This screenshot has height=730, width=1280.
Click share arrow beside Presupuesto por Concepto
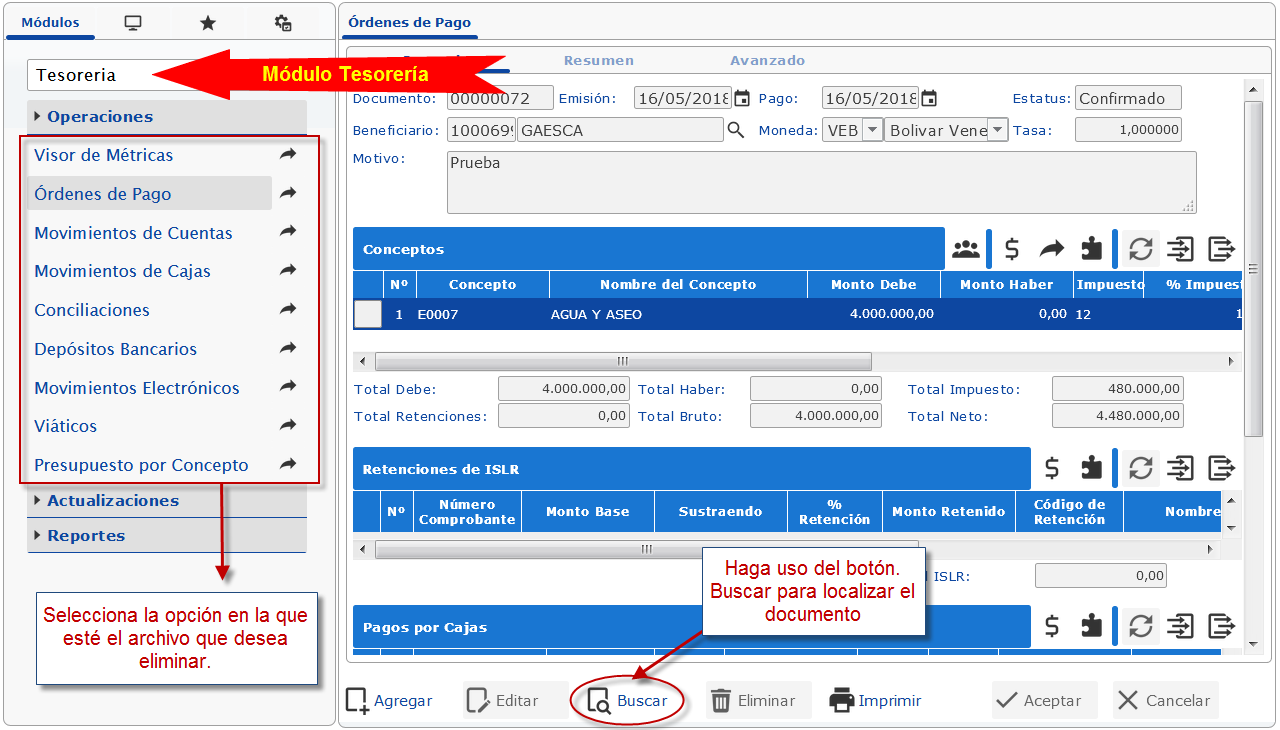288,464
